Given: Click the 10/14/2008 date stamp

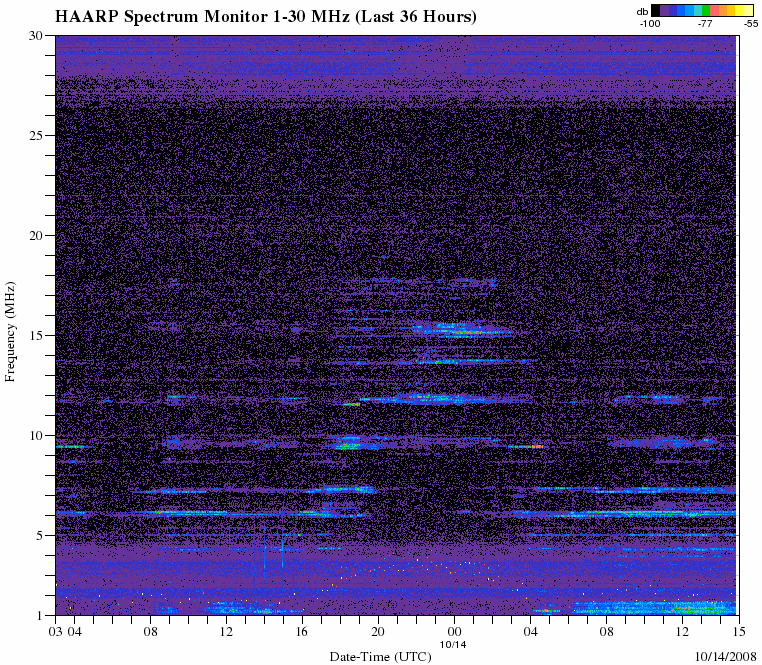Looking at the screenshot, I should pyautogui.click(x=723, y=656).
